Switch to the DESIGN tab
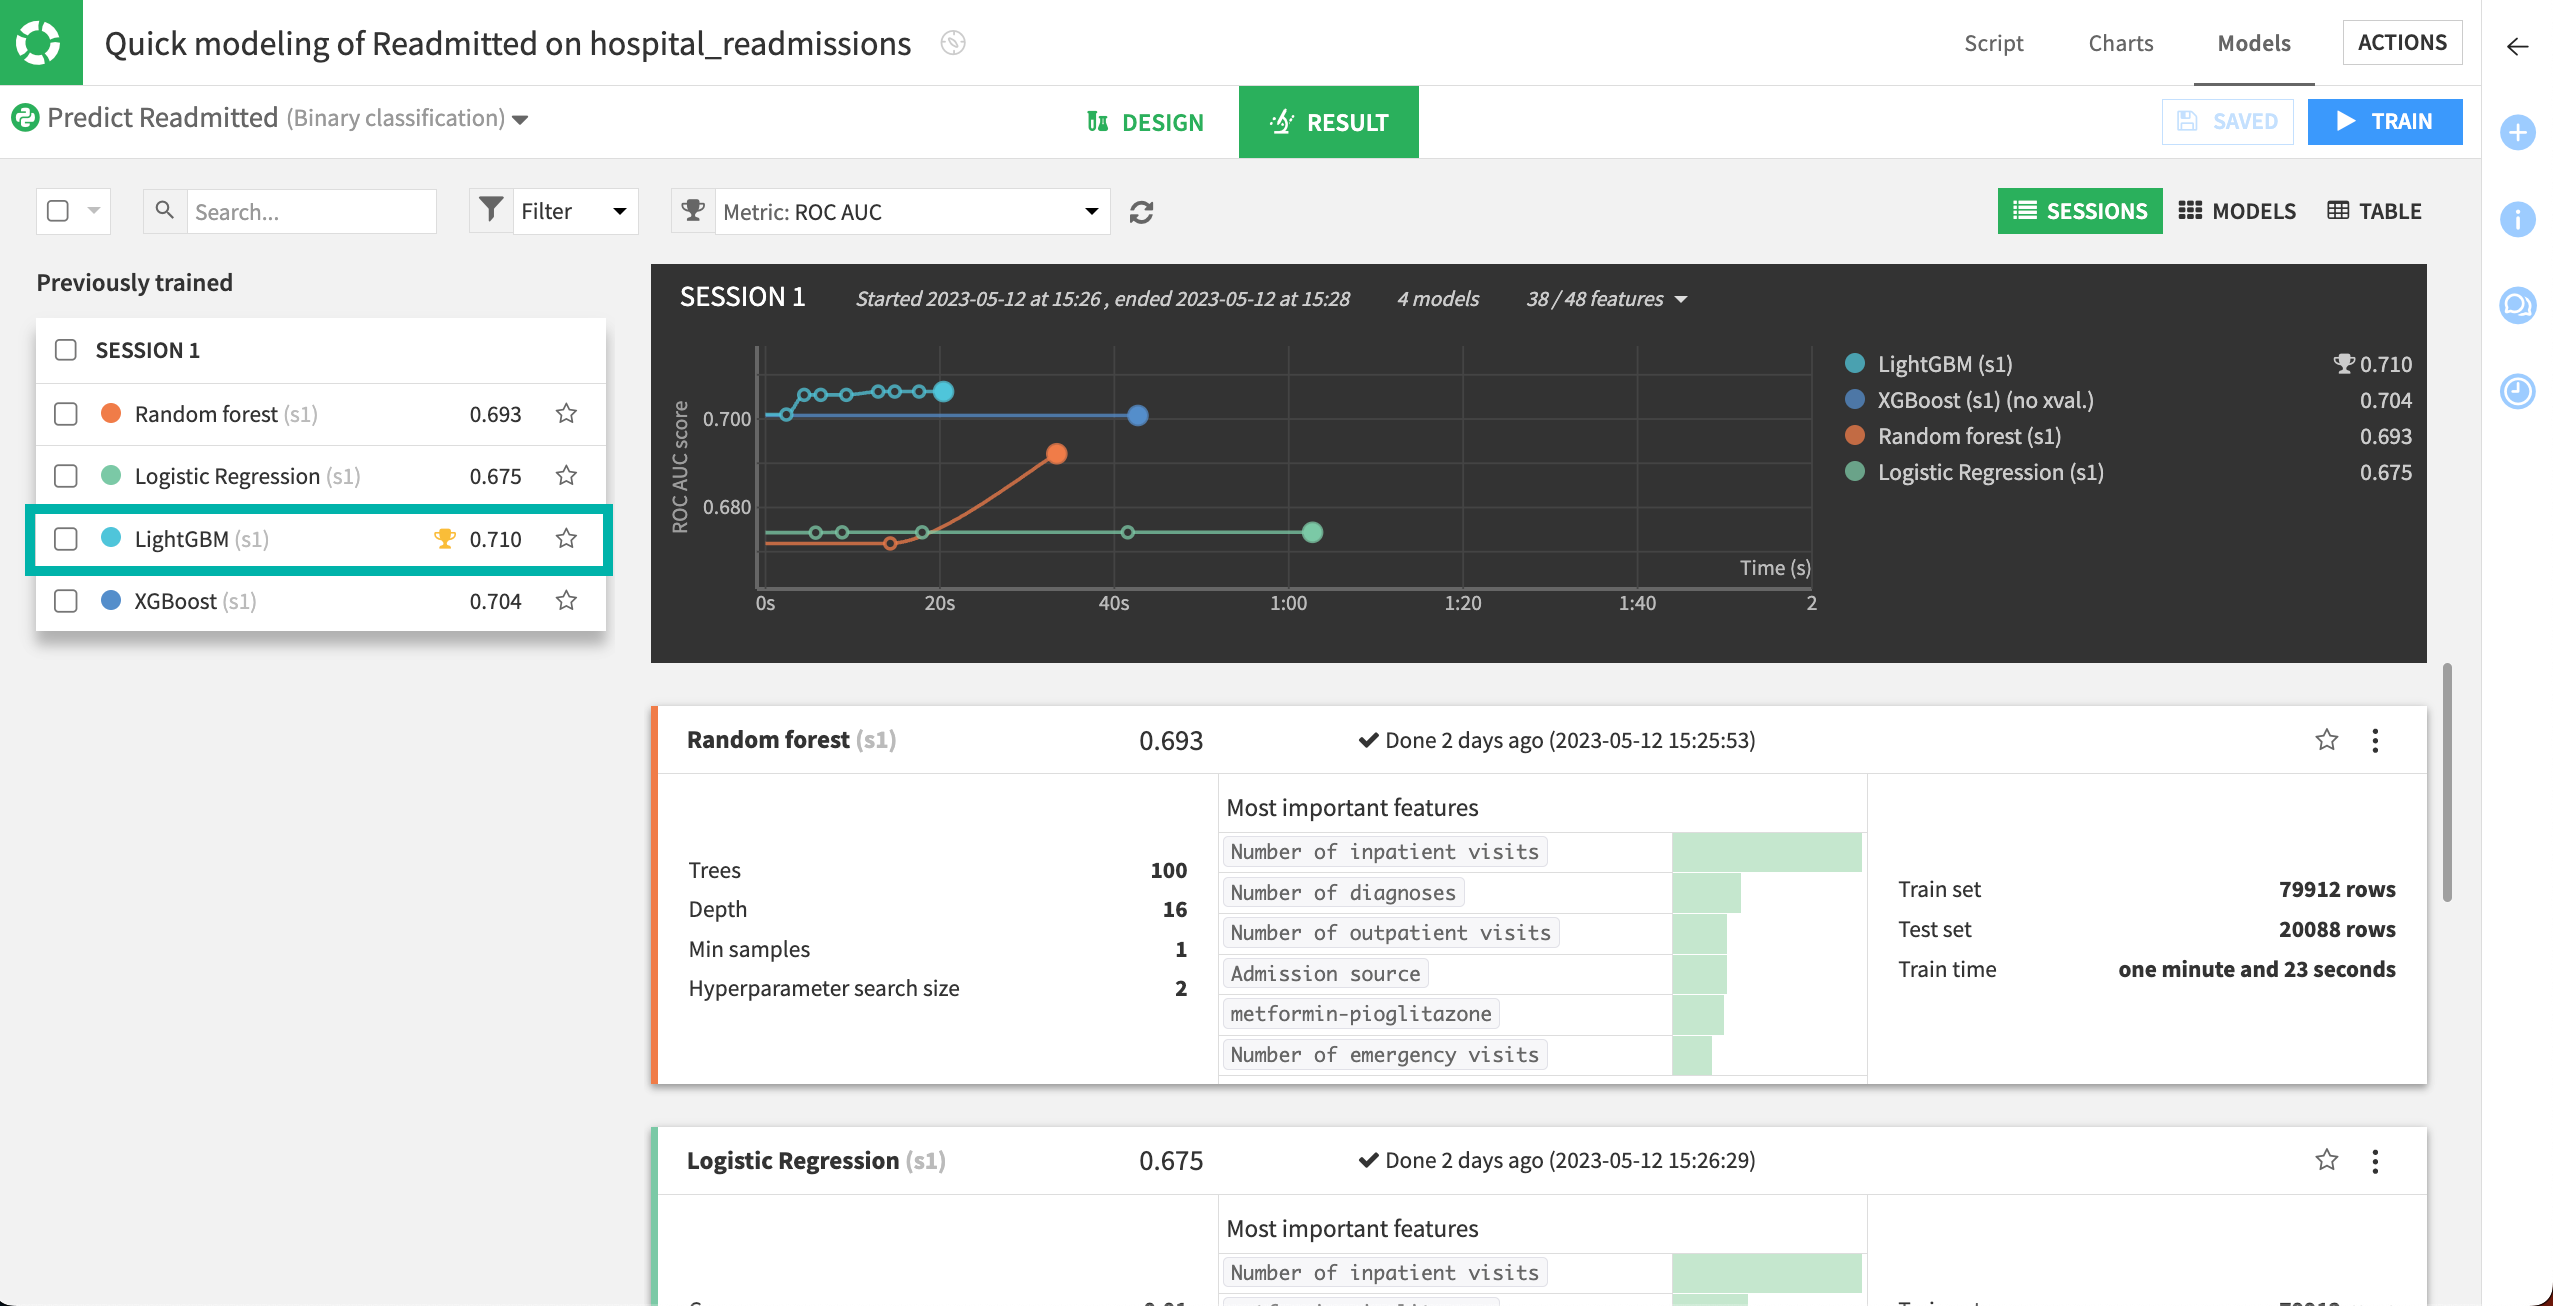This screenshot has height=1306, width=2553. click(x=1145, y=122)
